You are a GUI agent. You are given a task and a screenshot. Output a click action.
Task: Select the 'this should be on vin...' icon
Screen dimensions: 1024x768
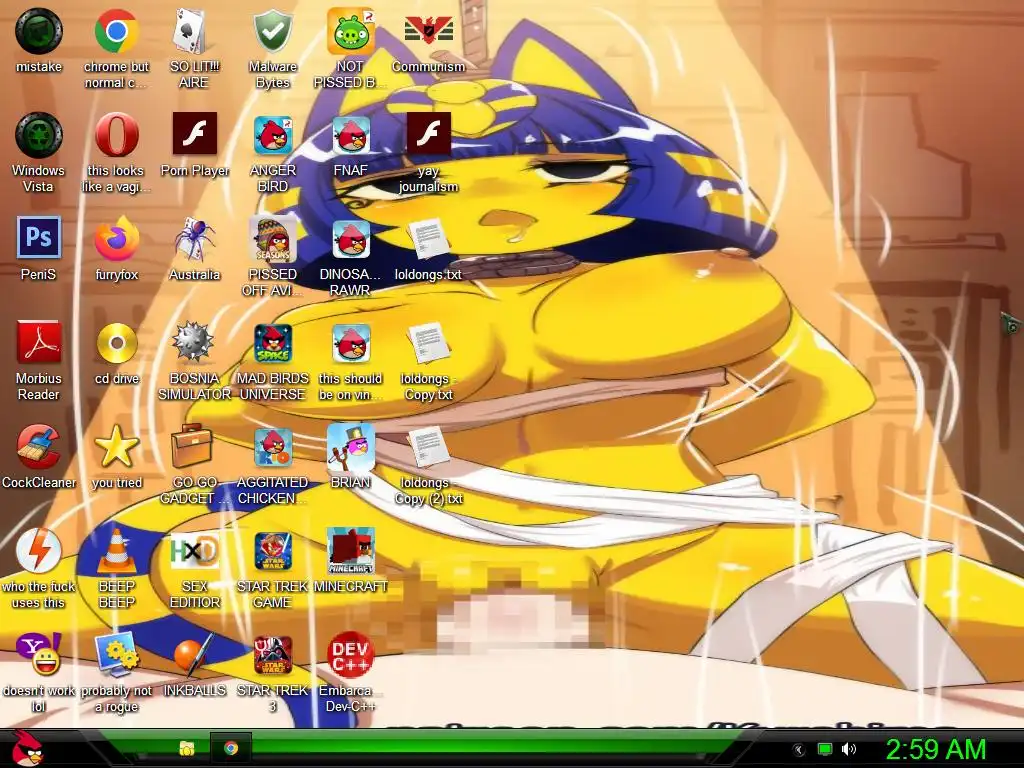tap(351, 344)
